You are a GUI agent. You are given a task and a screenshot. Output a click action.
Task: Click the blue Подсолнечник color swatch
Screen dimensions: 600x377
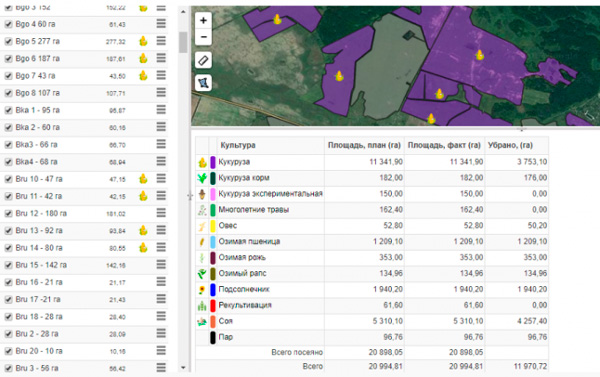[x=213, y=290]
